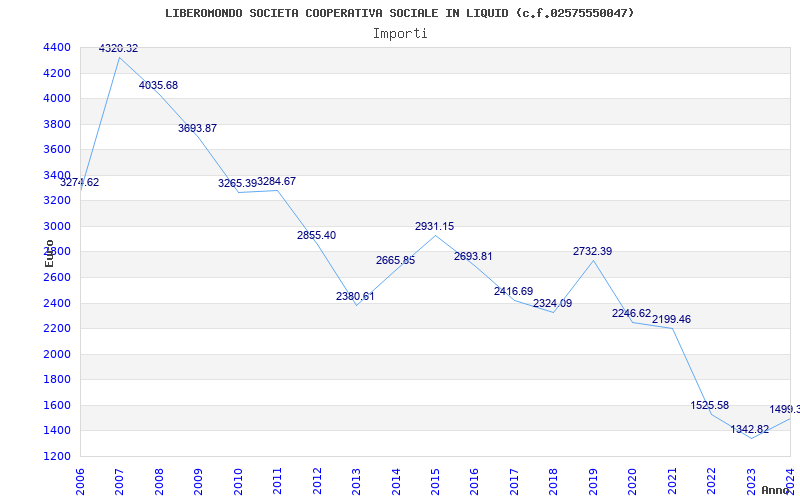Click the data label 2665.85
Image resolution: width=800 pixels, height=500 pixels.
[x=395, y=260]
